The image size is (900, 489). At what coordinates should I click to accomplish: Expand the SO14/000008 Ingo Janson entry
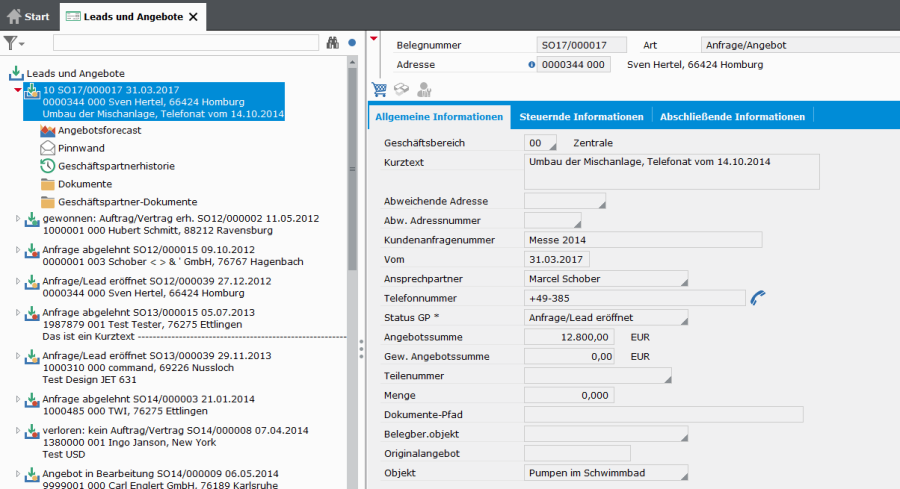coord(18,430)
